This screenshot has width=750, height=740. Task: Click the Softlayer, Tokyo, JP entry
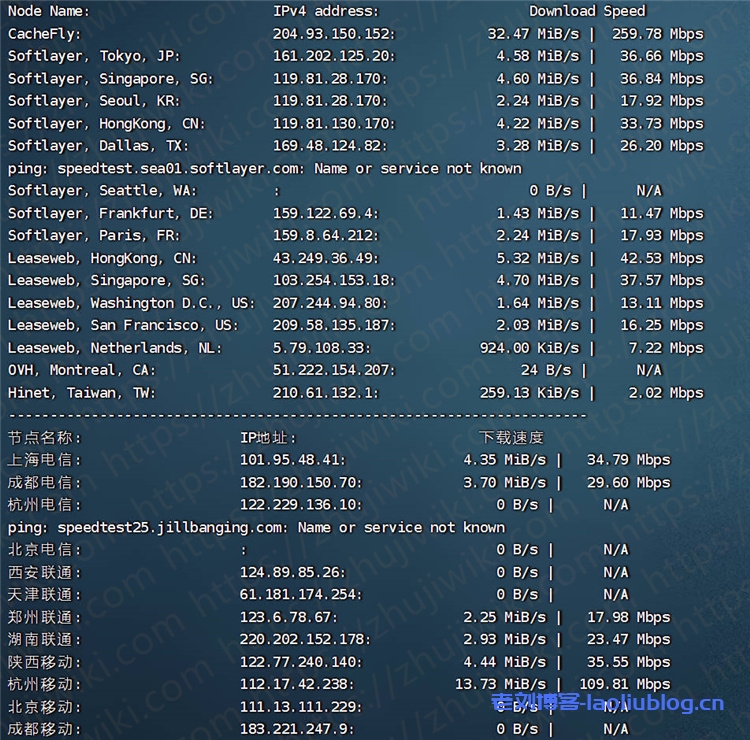click(94, 56)
